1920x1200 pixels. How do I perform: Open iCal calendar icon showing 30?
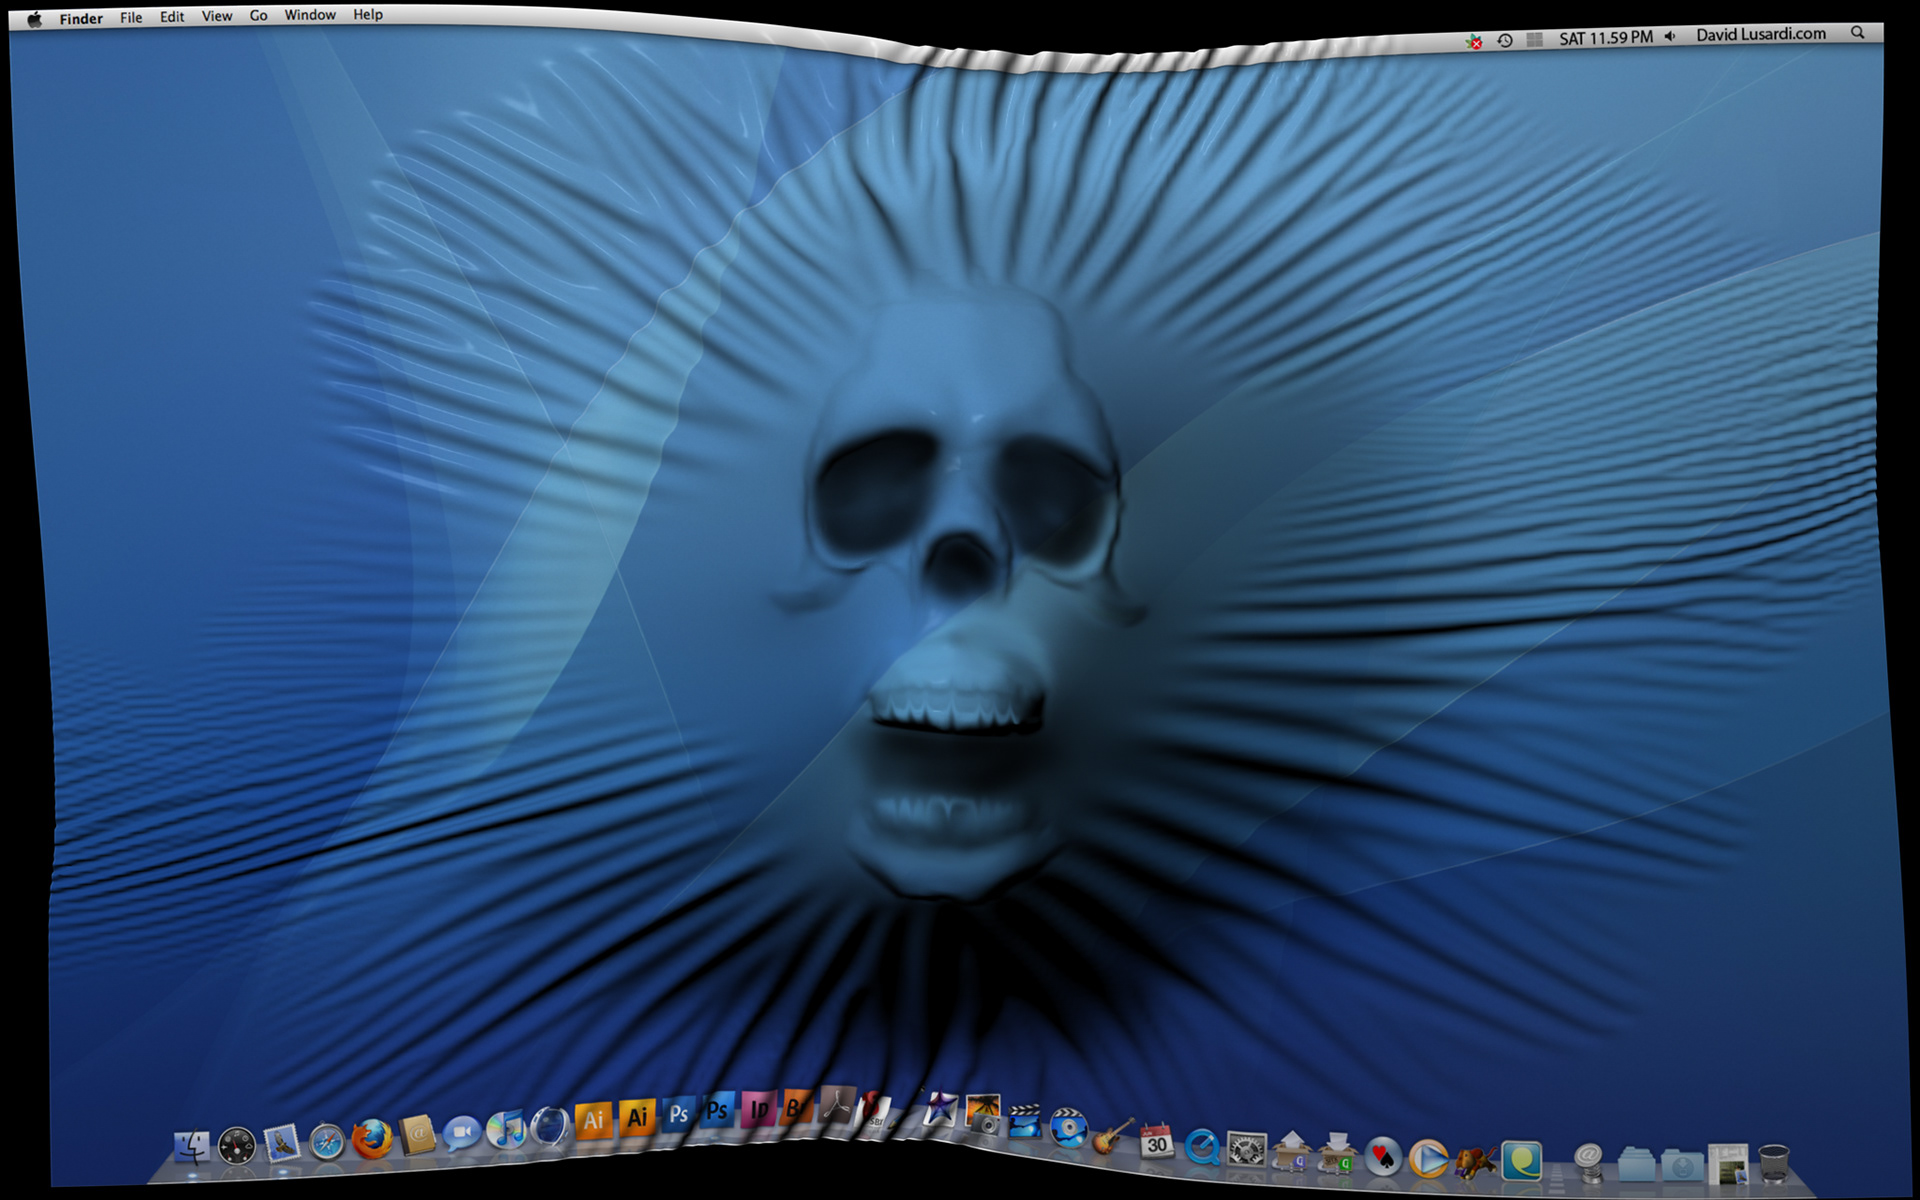(x=1157, y=1141)
